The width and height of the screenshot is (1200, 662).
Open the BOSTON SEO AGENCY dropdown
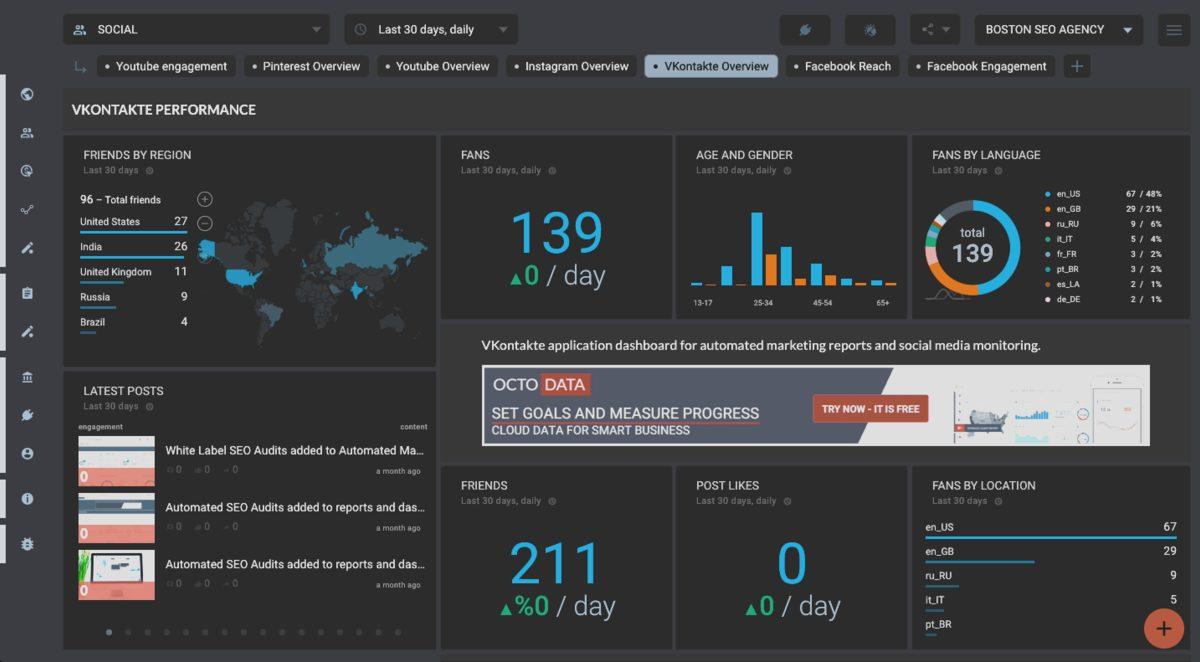click(1058, 30)
